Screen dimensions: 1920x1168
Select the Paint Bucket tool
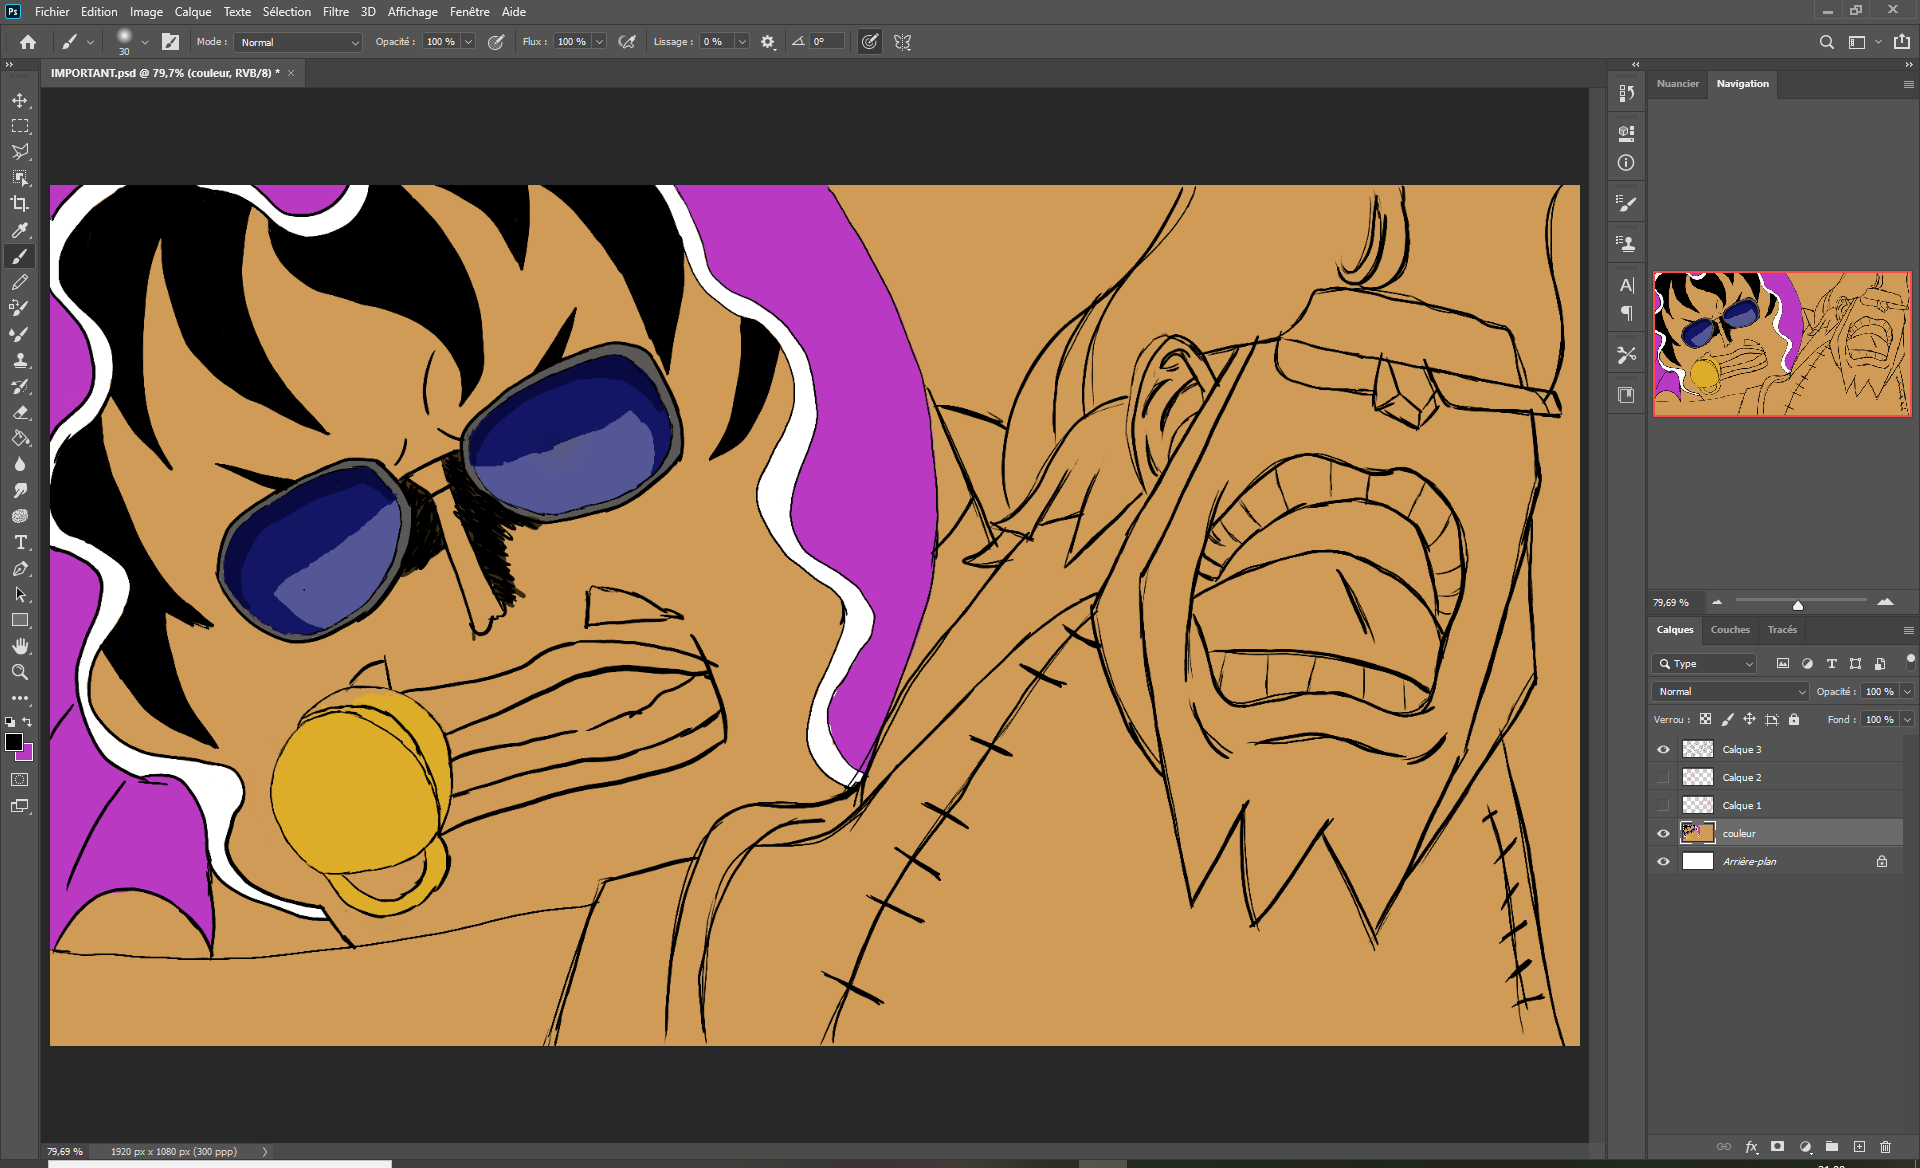pyautogui.click(x=20, y=438)
